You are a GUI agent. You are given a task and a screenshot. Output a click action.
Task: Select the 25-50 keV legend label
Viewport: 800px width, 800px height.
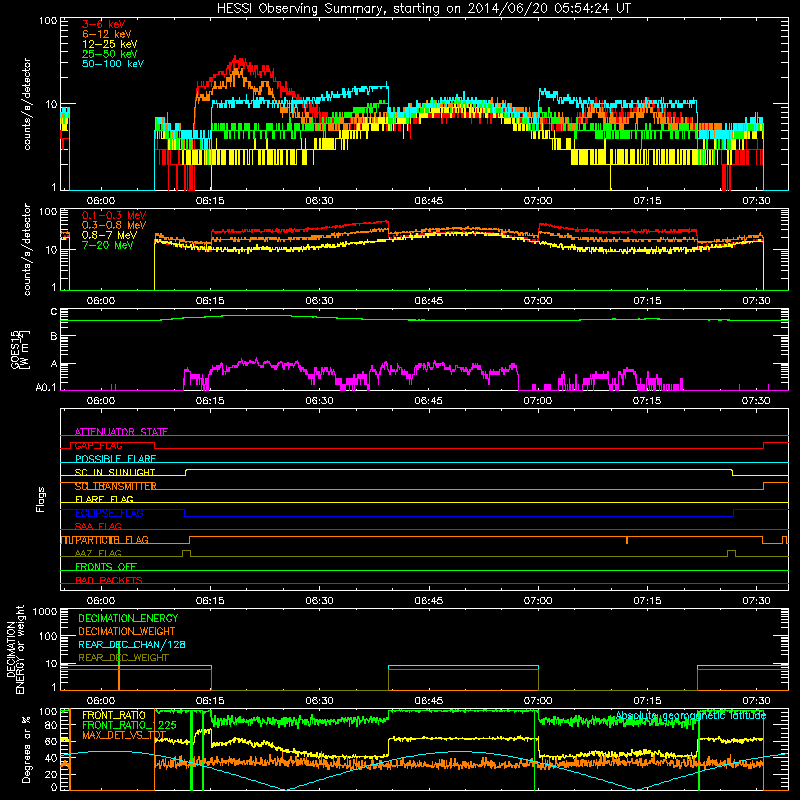(x=109, y=54)
